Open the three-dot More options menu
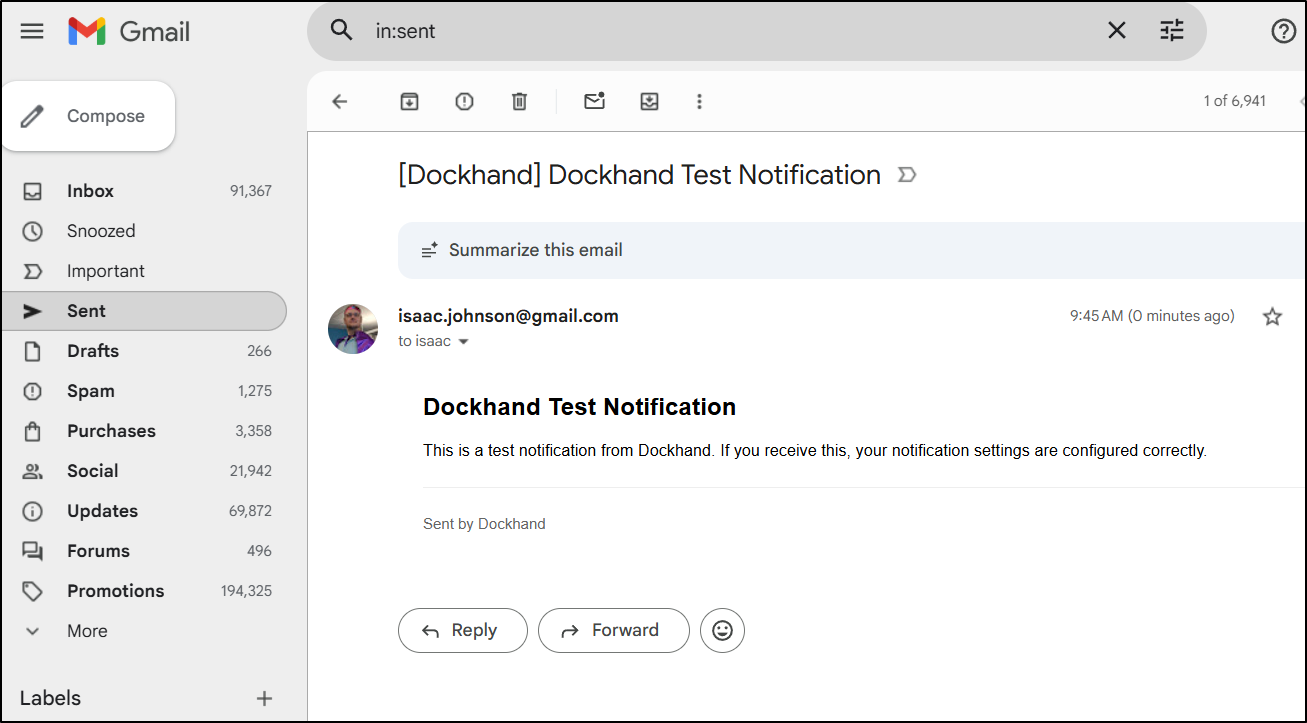This screenshot has height=723, width=1307. (x=699, y=101)
